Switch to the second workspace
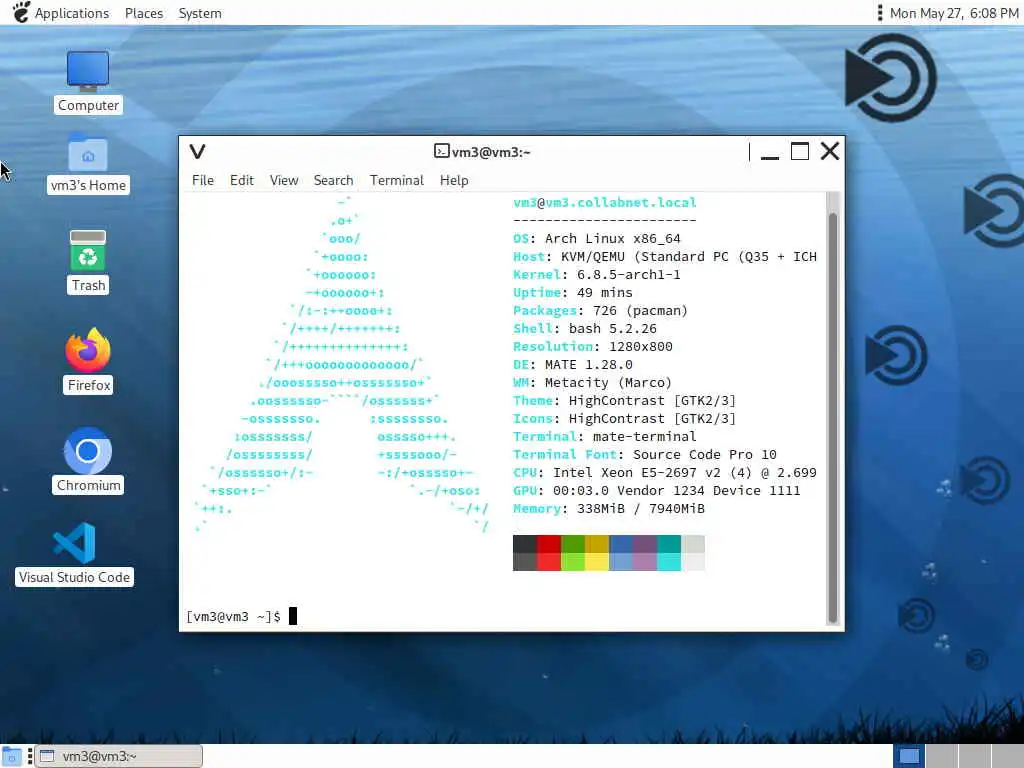The width and height of the screenshot is (1024, 768). pos(942,756)
